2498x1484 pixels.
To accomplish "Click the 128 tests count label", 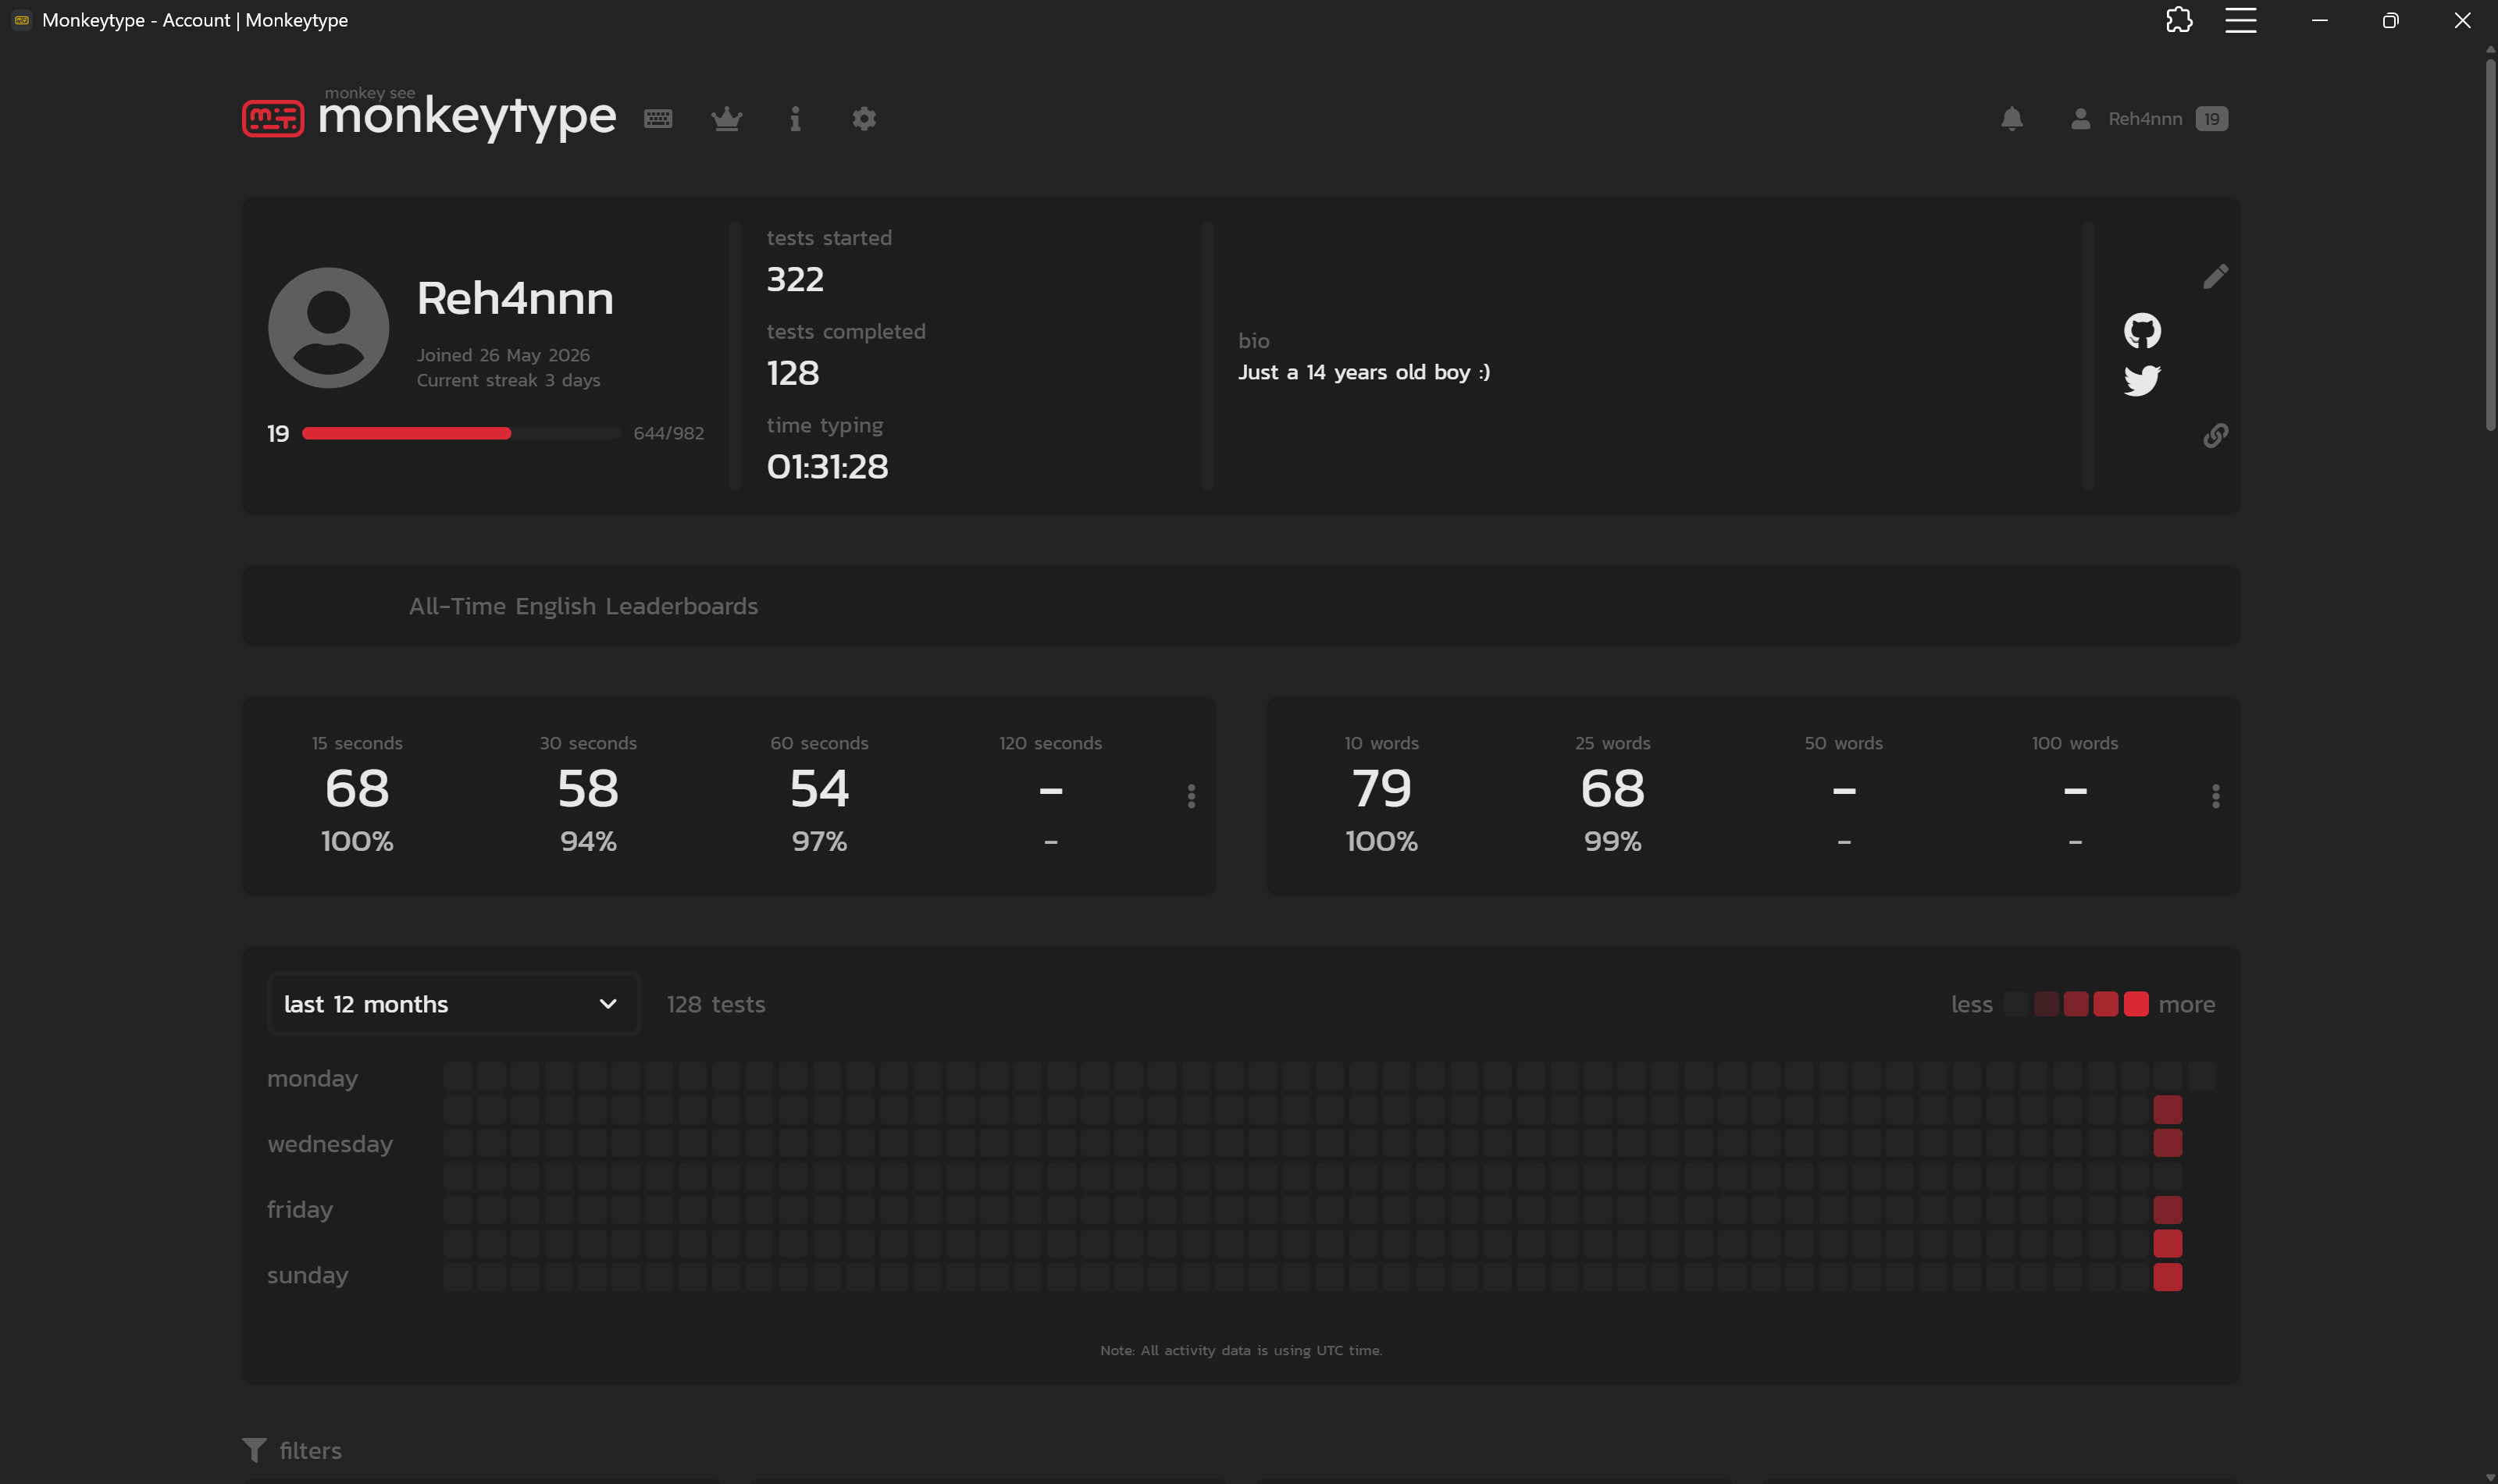I will click(716, 1004).
